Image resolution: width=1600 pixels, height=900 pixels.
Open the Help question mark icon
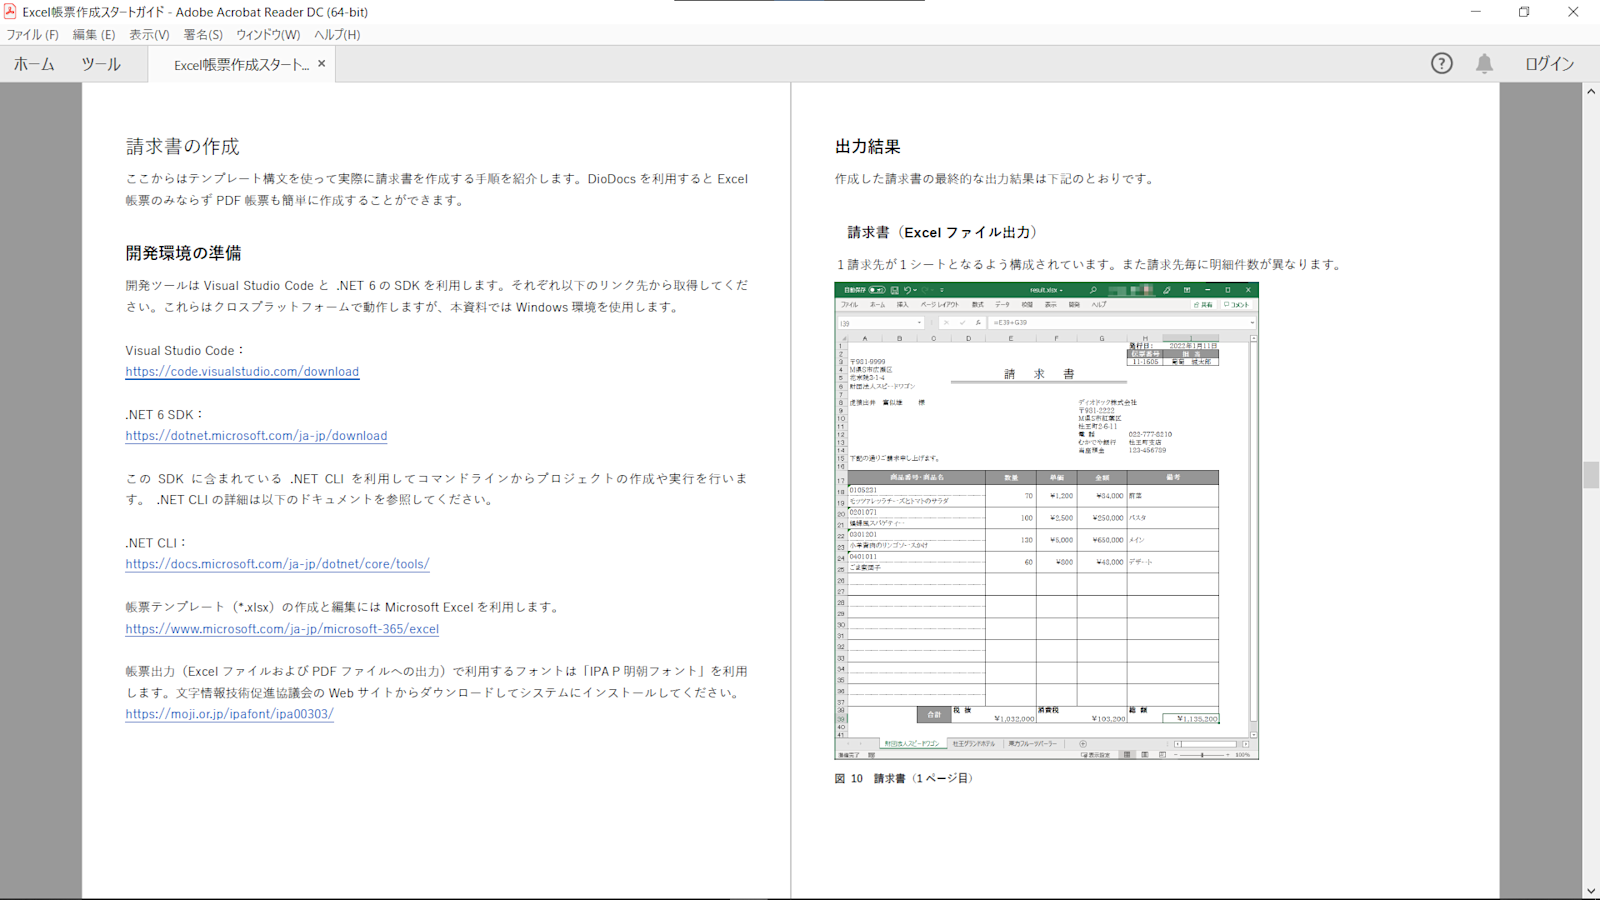pyautogui.click(x=1441, y=63)
